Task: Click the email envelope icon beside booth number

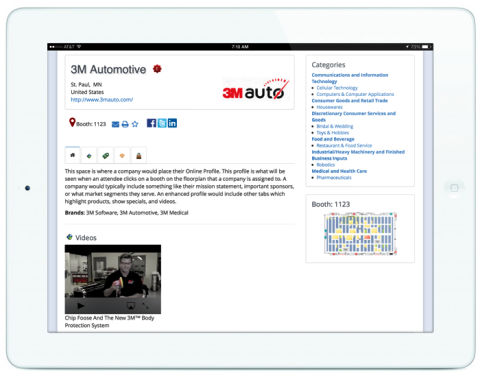Action: tap(115, 124)
